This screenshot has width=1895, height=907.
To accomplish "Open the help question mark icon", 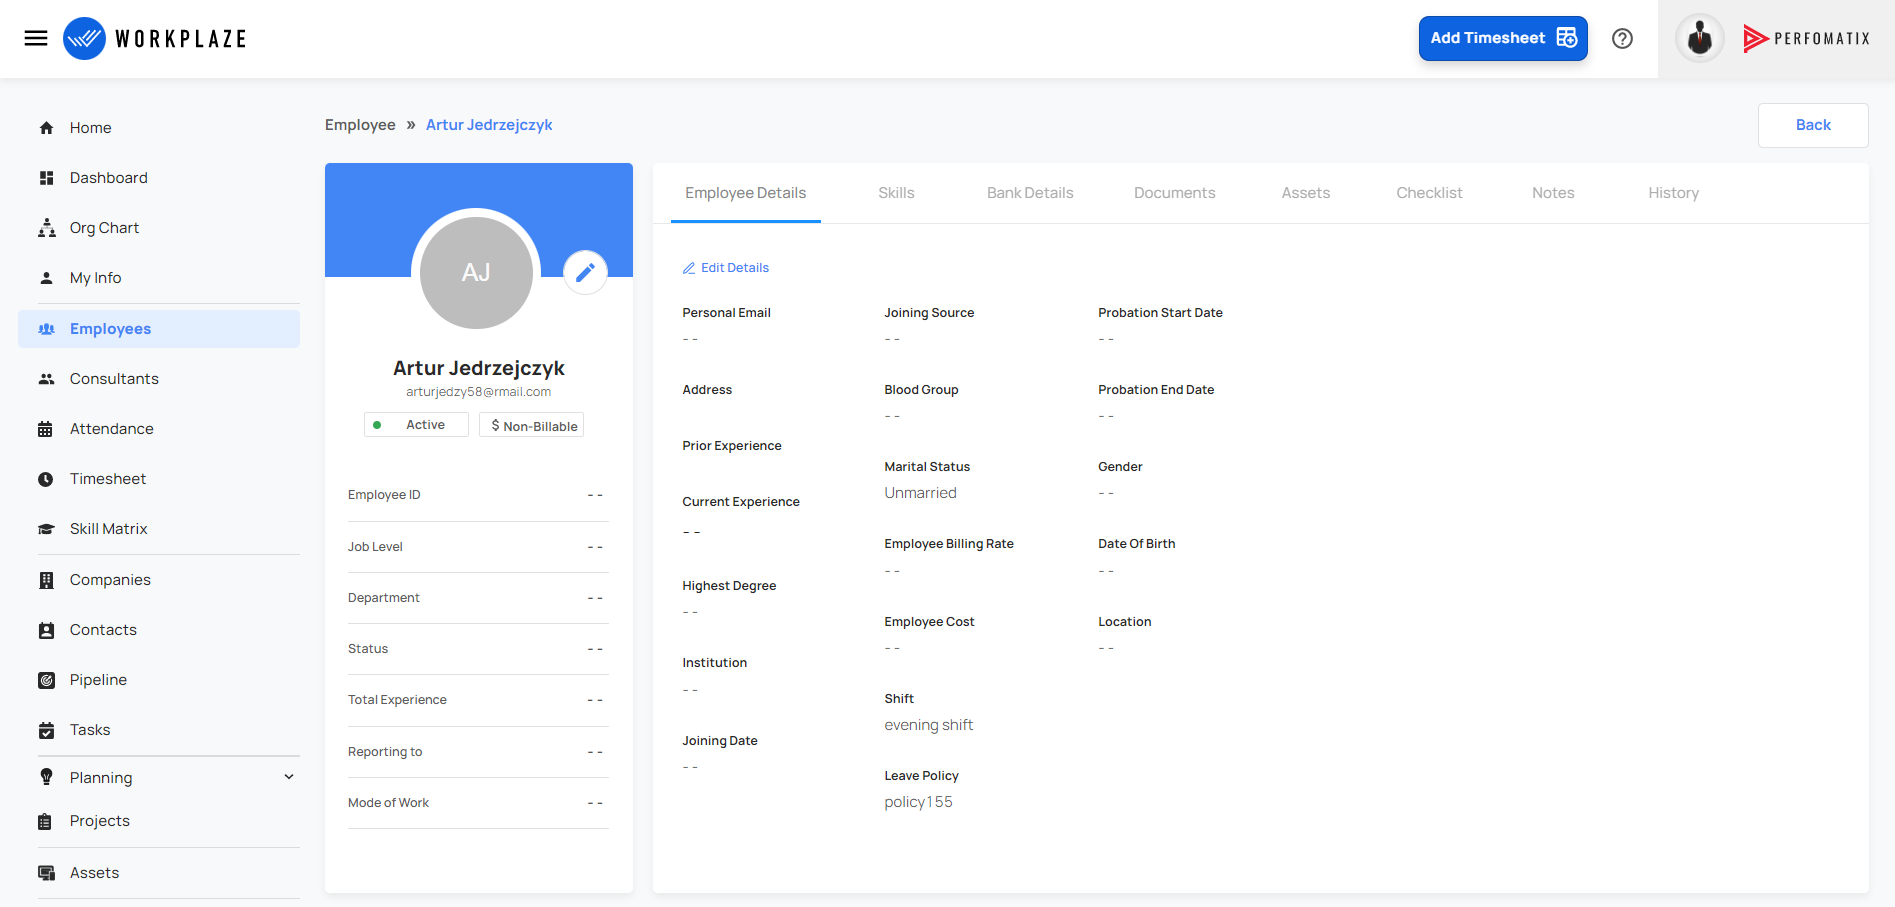I will pyautogui.click(x=1623, y=38).
